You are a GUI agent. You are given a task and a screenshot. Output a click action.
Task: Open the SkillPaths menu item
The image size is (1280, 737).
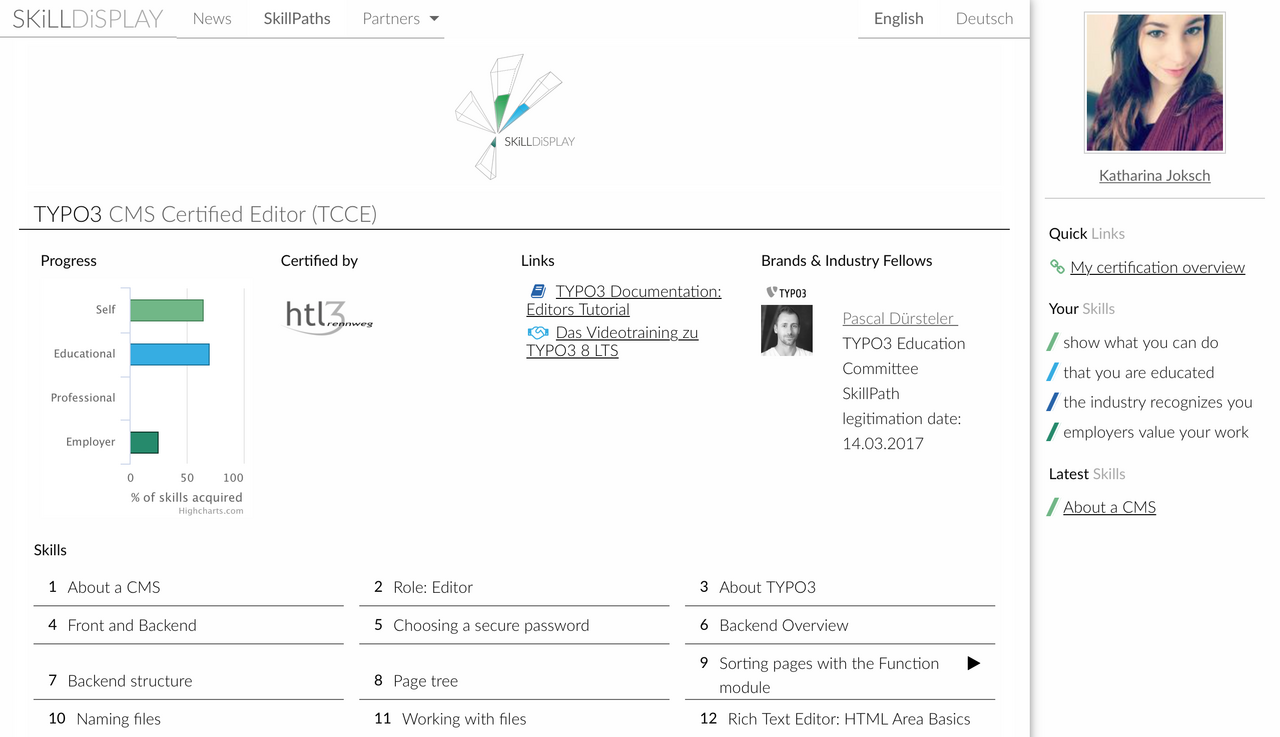297,18
